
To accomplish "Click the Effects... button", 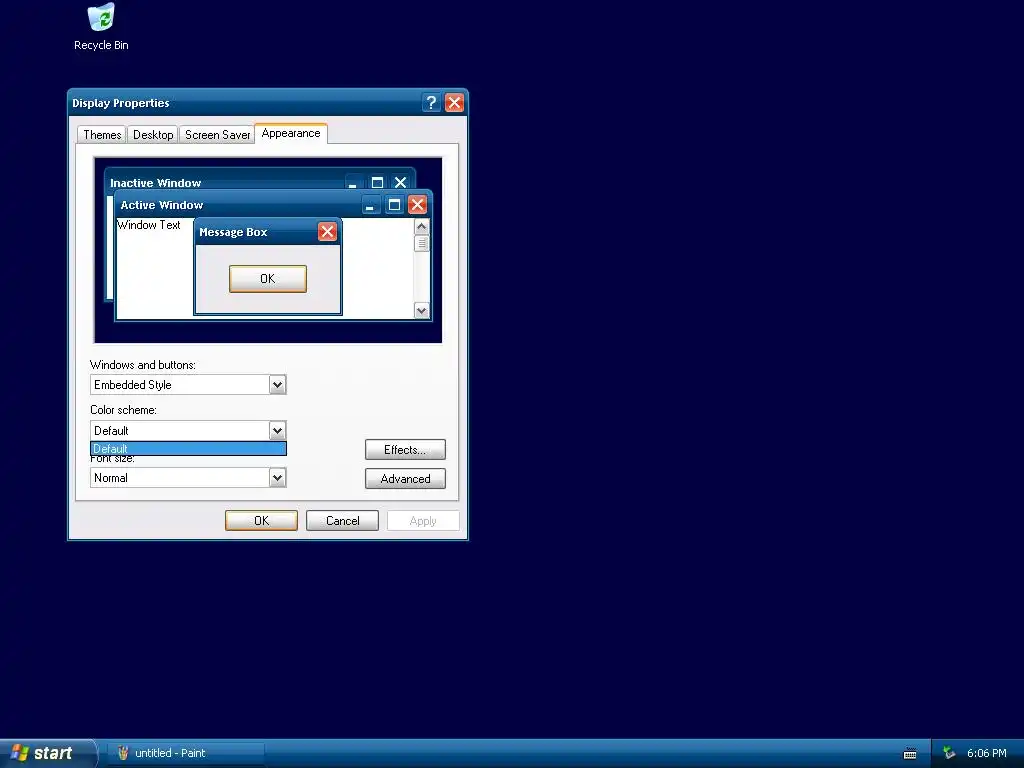I will tap(405, 450).
